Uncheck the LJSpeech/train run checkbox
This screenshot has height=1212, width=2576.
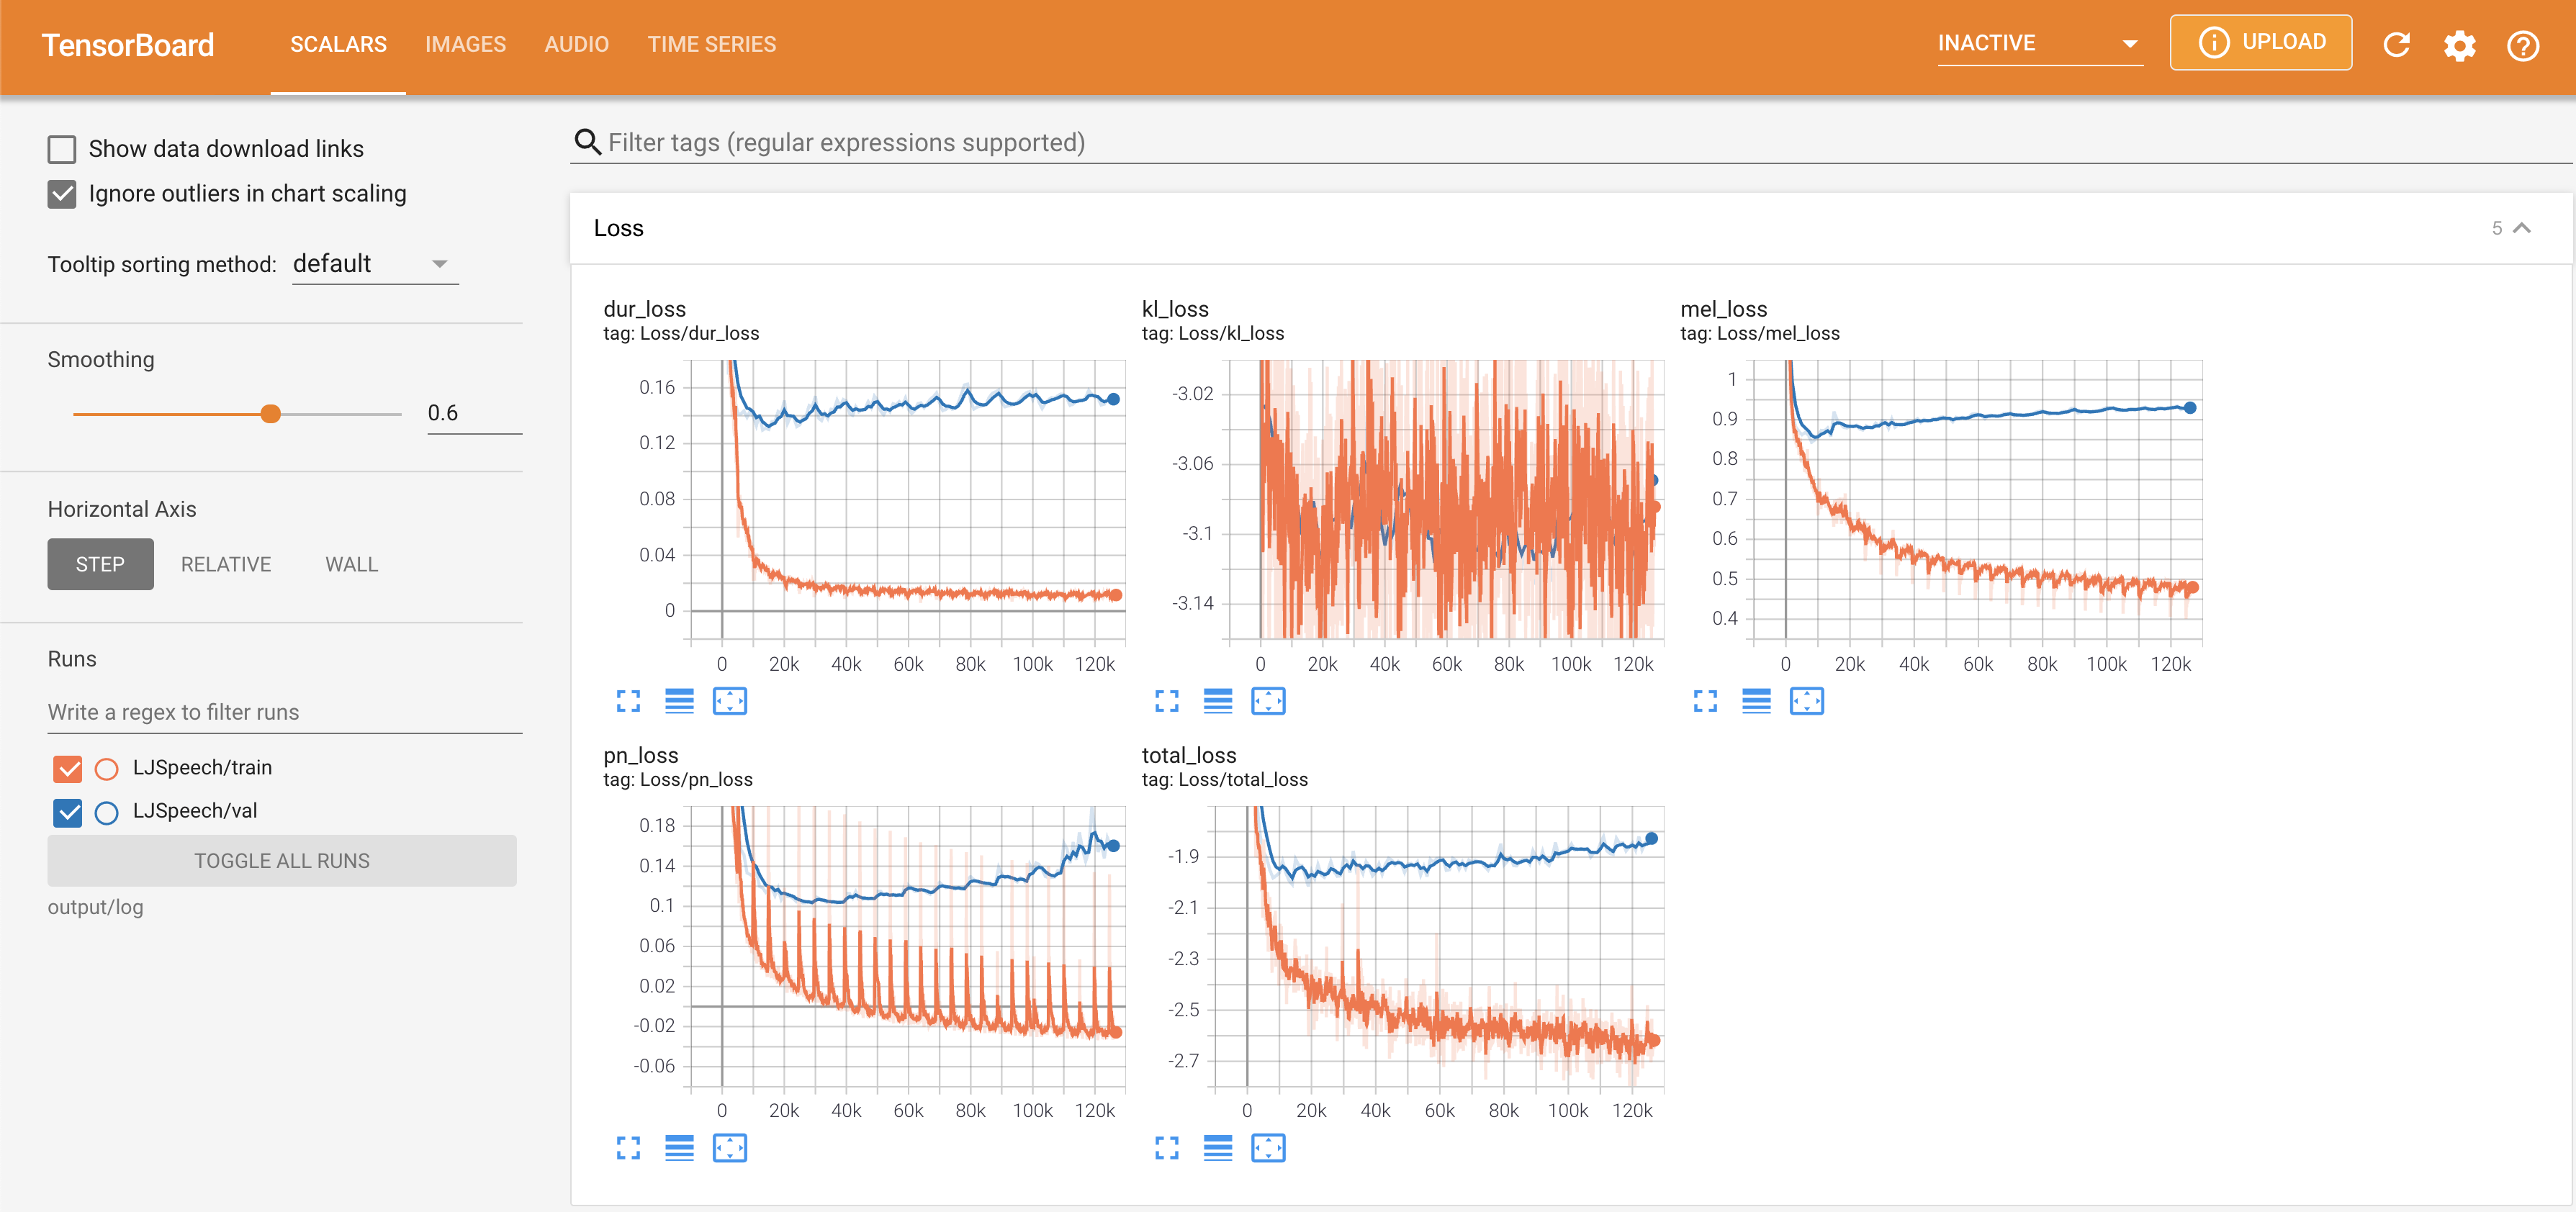(68, 768)
